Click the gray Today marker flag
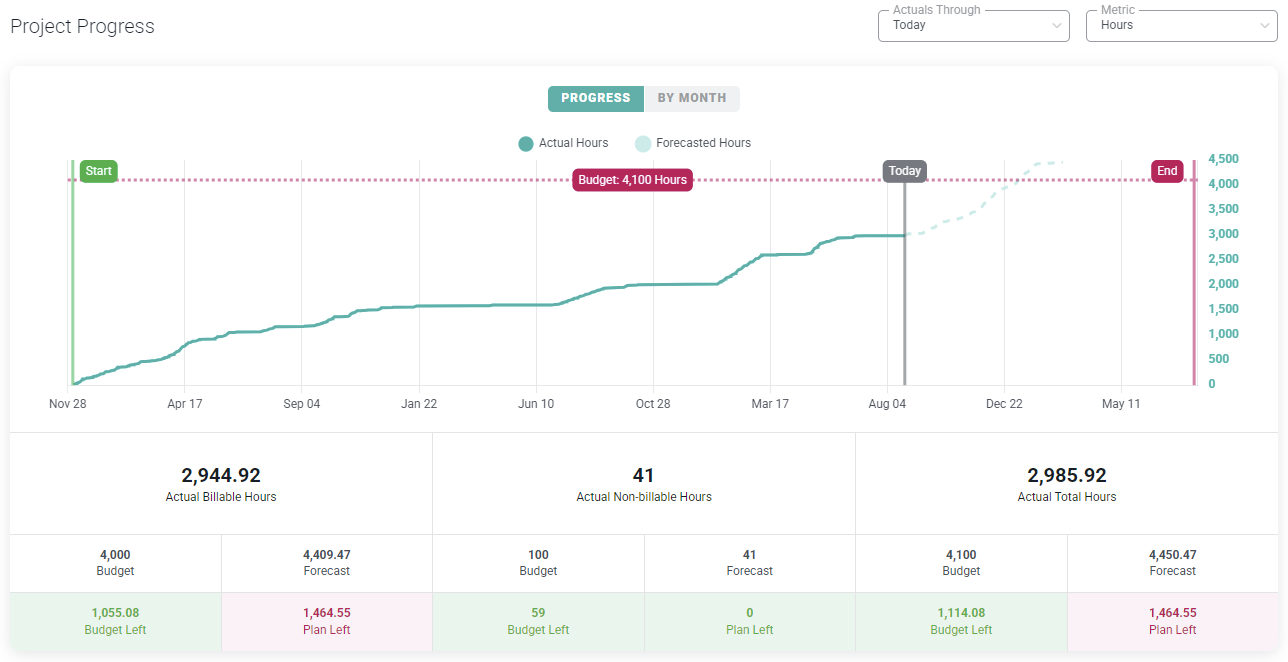 coord(904,171)
